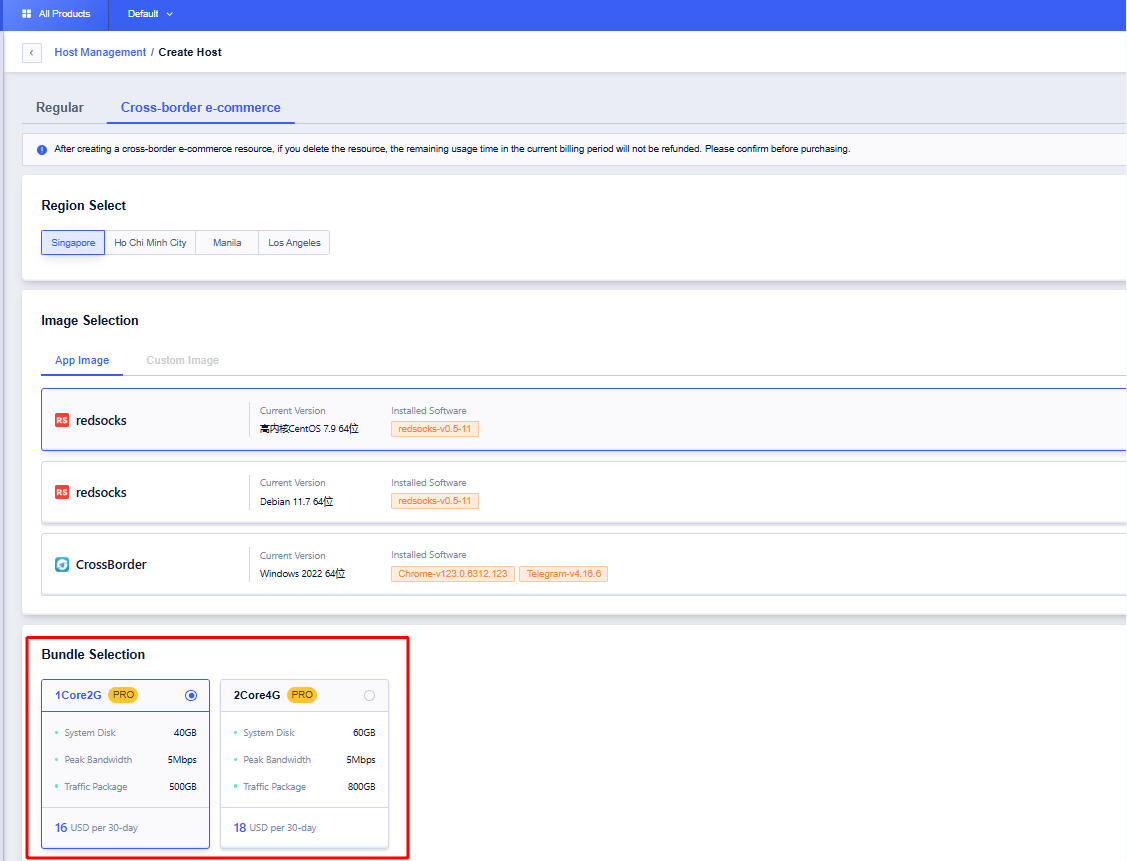Open the App Image tab
The width and height of the screenshot is (1127, 861).
click(82, 360)
